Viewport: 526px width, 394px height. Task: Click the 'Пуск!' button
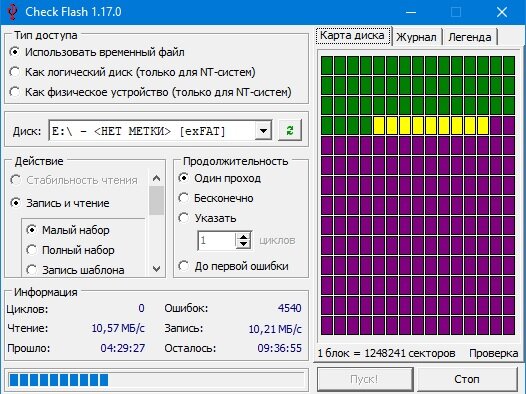(x=364, y=379)
